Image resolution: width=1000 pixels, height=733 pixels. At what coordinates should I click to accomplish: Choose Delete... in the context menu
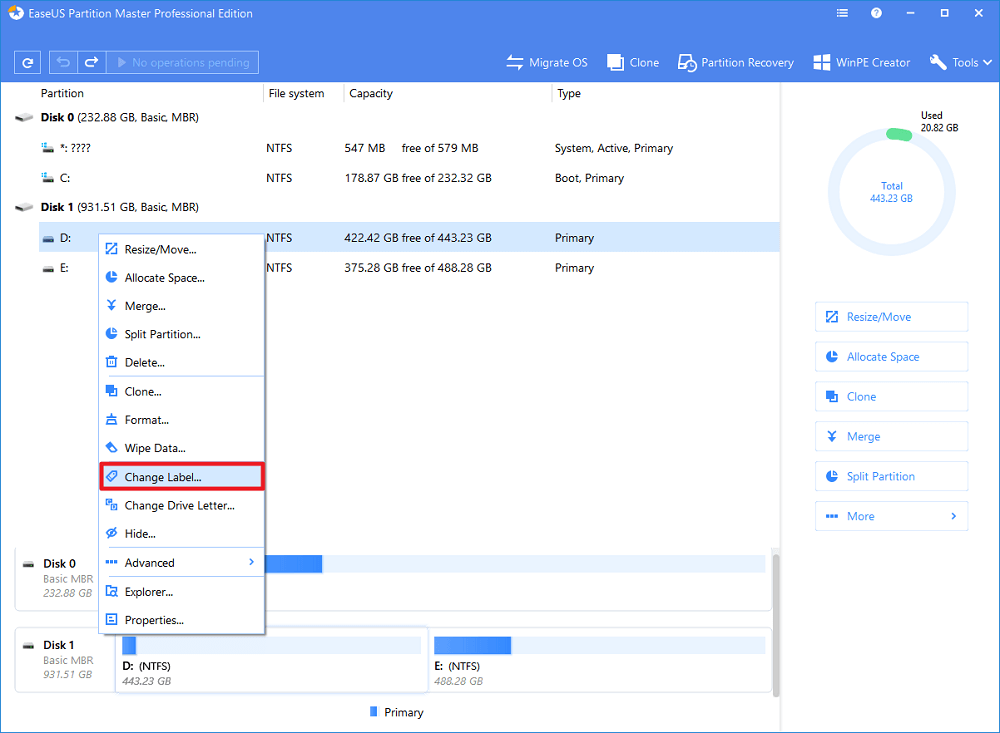(182, 362)
